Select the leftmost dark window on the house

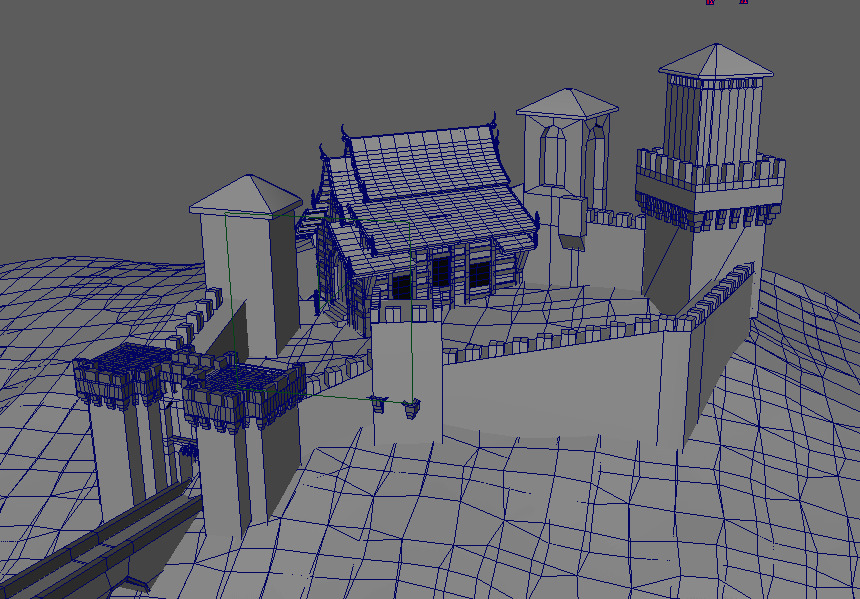(x=401, y=285)
